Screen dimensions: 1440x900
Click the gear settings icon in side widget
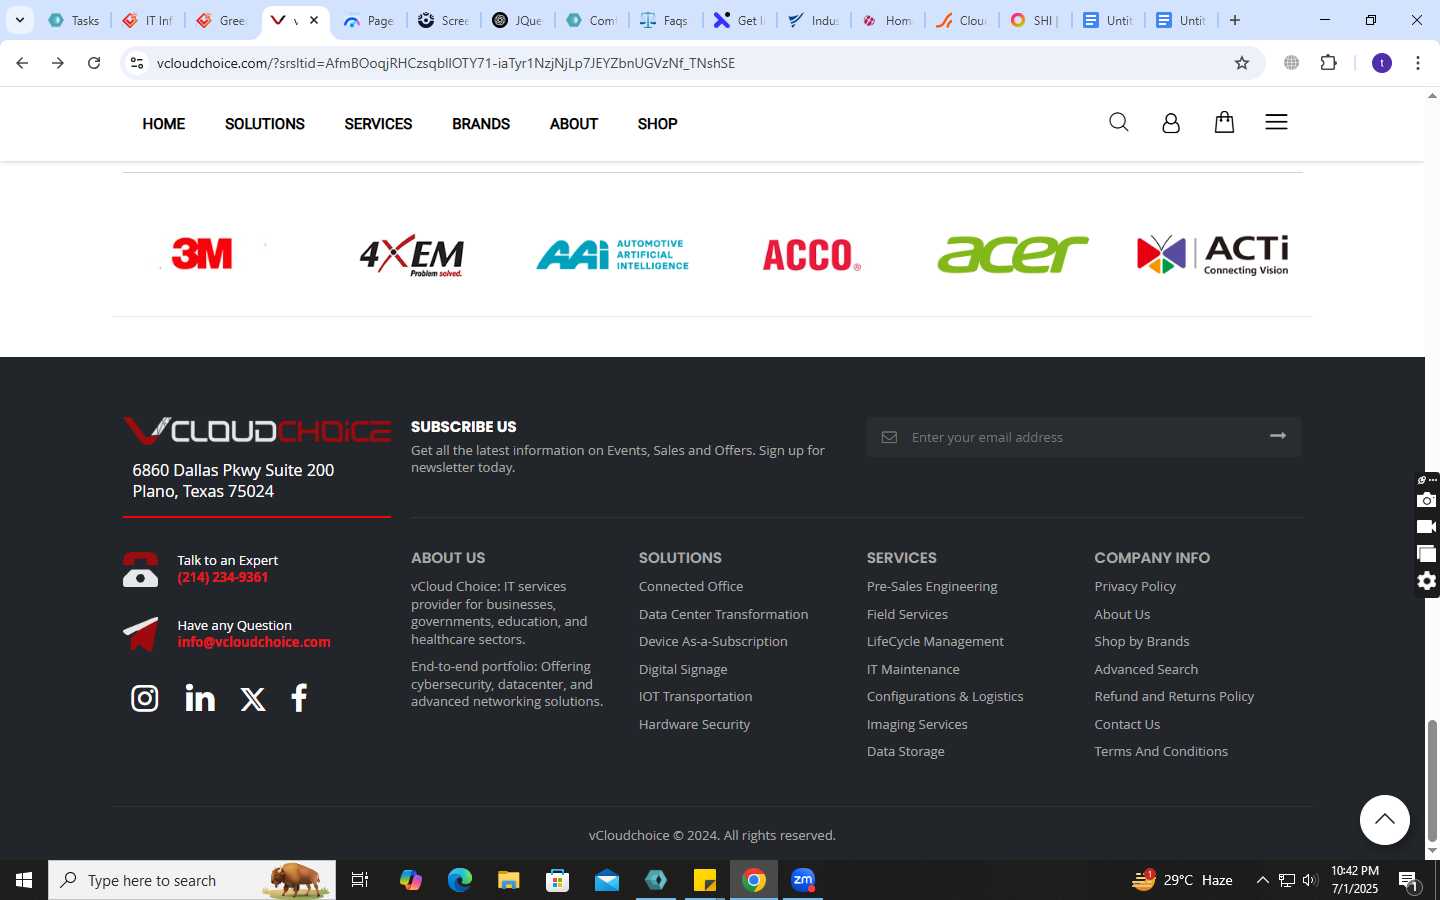tap(1427, 581)
